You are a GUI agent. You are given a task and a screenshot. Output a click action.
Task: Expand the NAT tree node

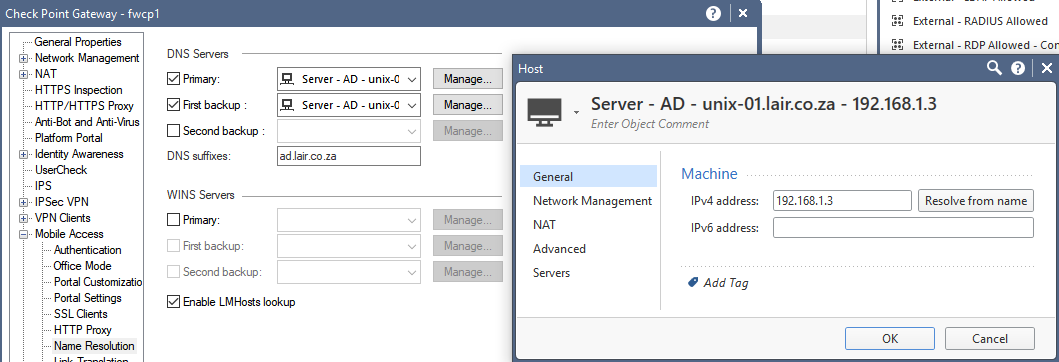pyautogui.click(x=24, y=74)
